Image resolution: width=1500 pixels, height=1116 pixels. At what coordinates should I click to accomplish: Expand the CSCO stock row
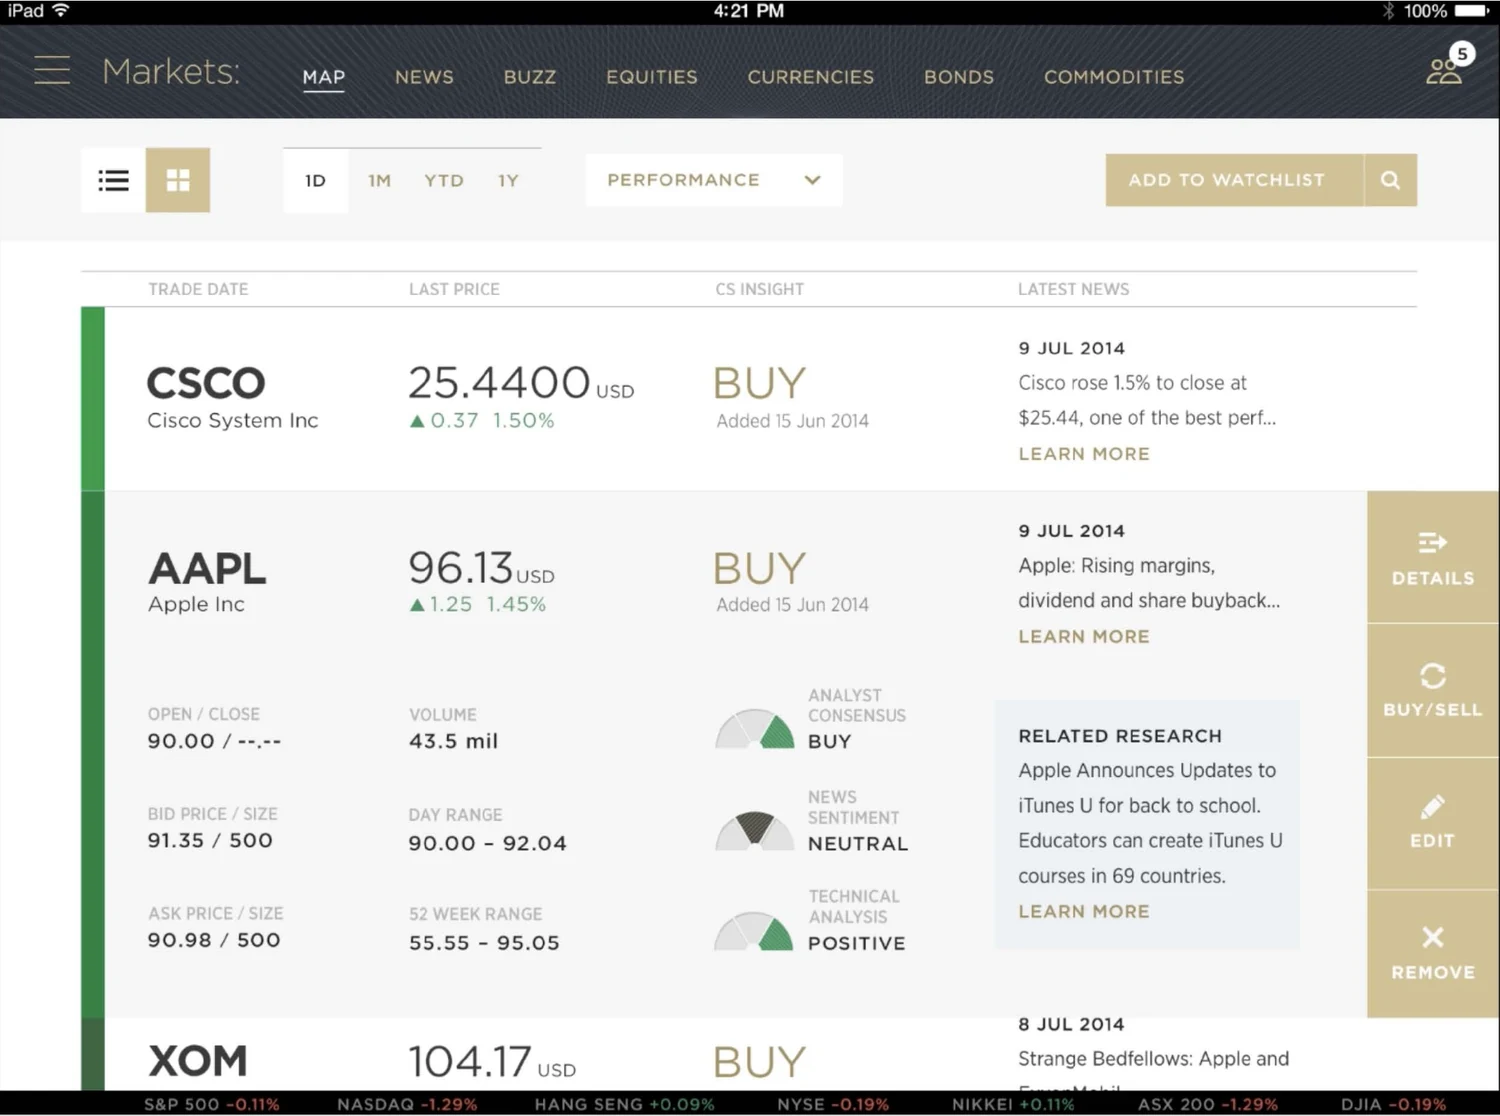pyautogui.click(x=749, y=399)
